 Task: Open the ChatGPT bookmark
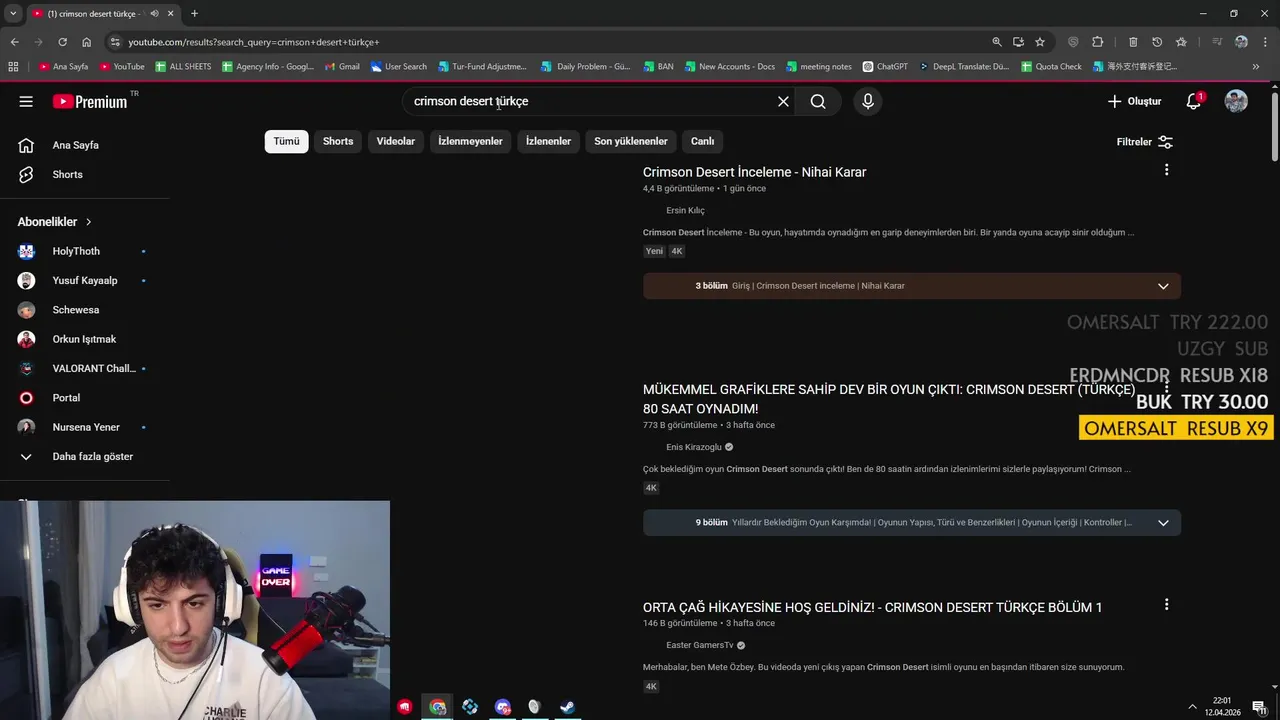(x=885, y=67)
